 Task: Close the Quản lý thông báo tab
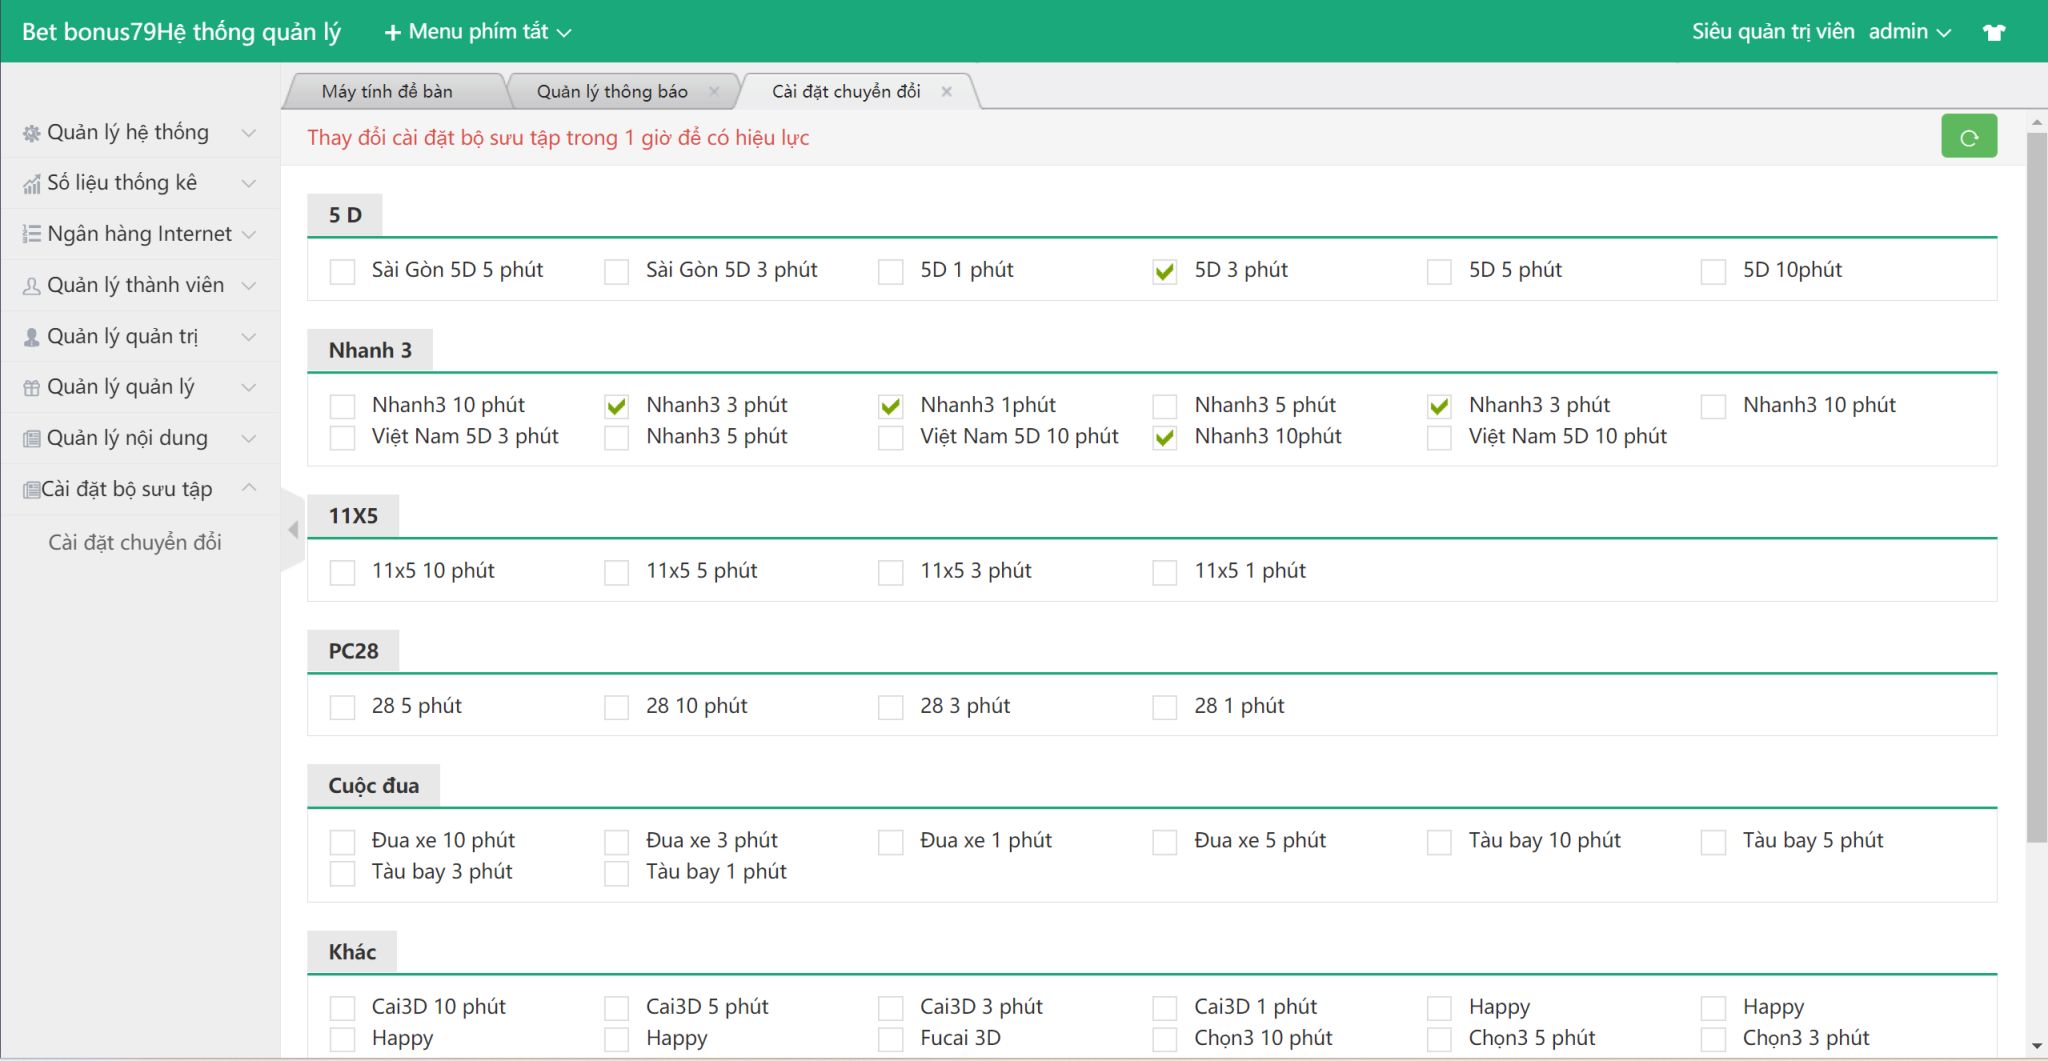(714, 92)
